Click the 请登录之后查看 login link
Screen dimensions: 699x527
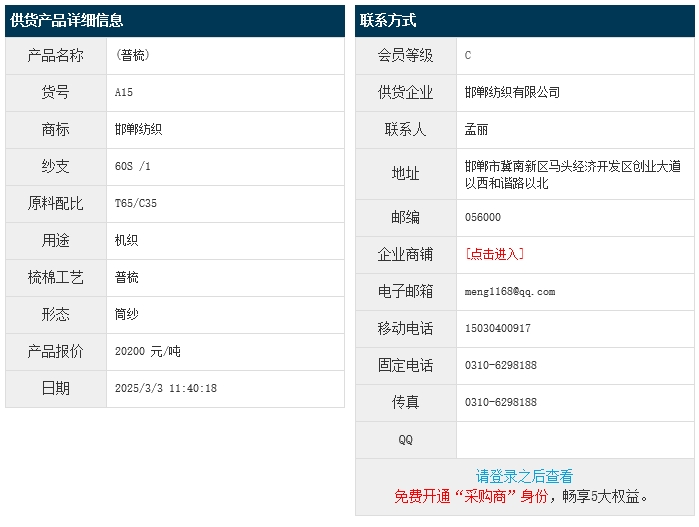[524, 477]
